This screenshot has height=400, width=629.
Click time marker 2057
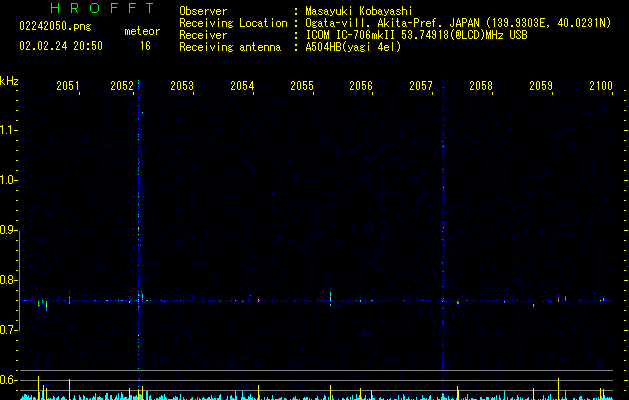click(x=421, y=85)
